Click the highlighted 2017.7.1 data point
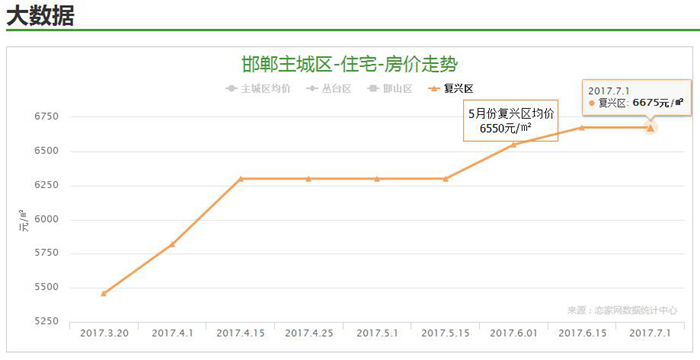 pyautogui.click(x=650, y=128)
